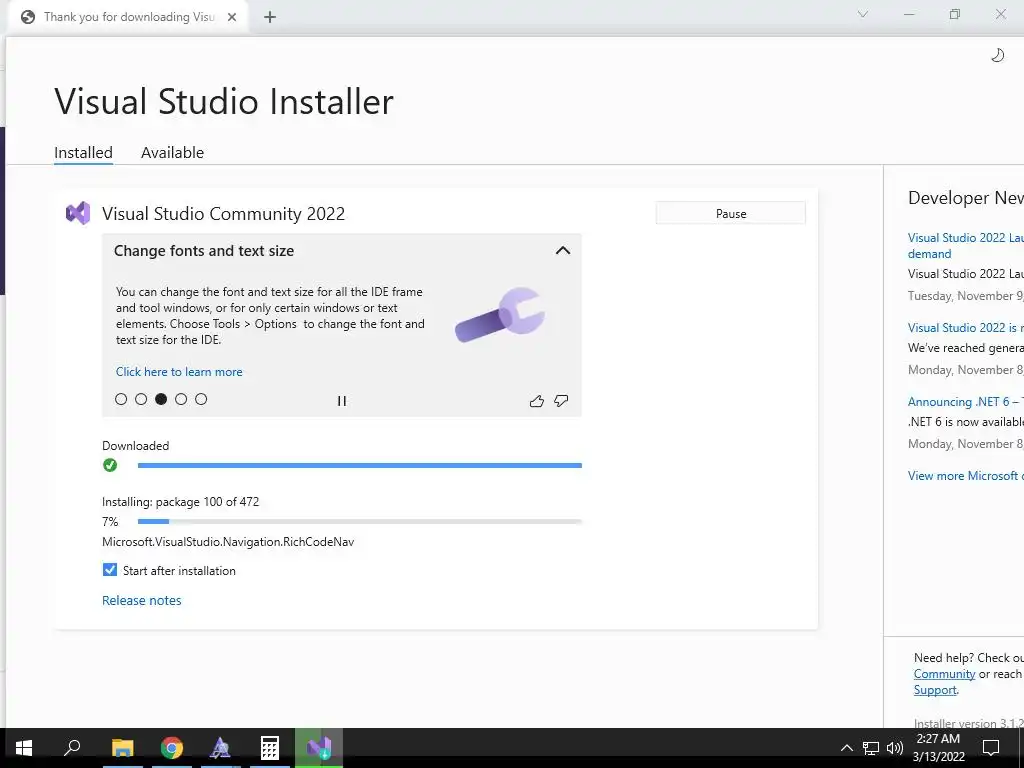Image resolution: width=1024 pixels, height=768 pixels.
Task: Select the fourth tip page dot
Action: pyautogui.click(x=181, y=399)
